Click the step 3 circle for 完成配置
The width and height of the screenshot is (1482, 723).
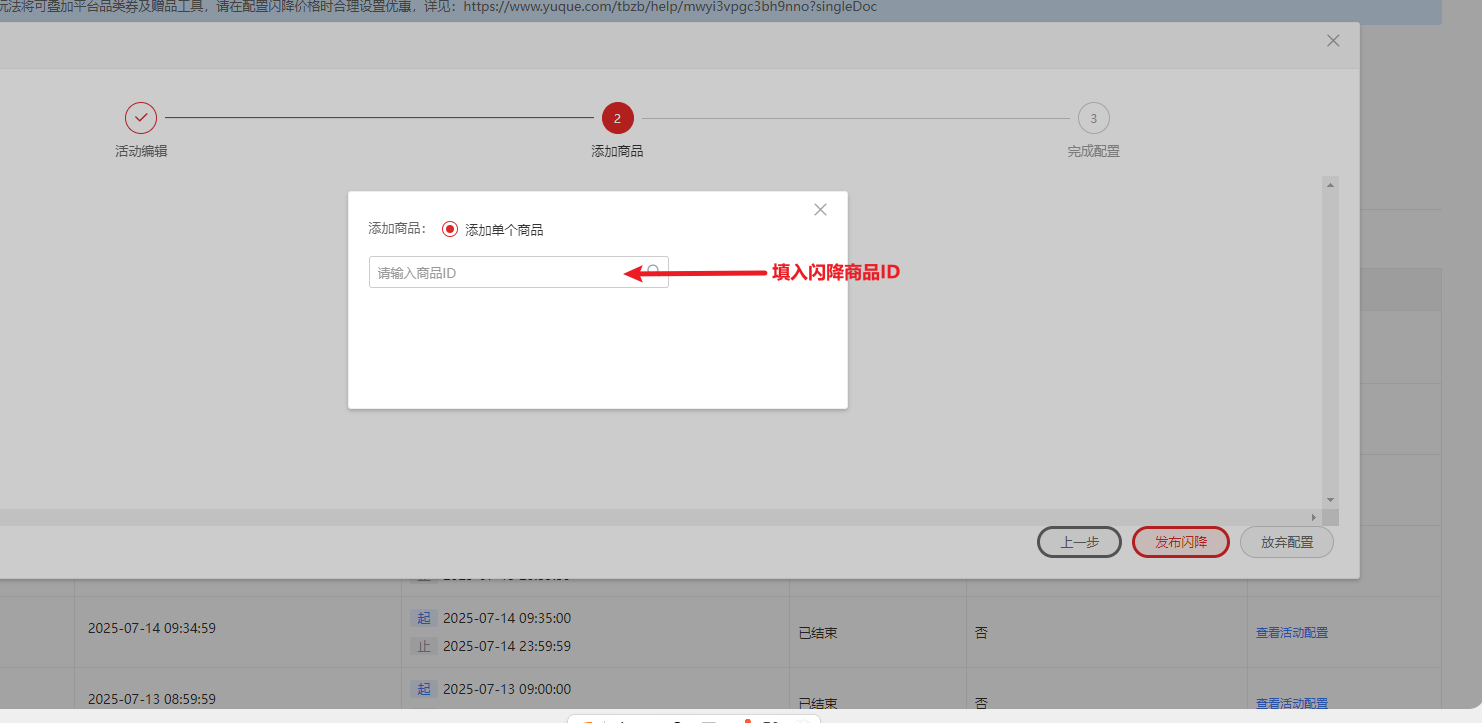click(x=1093, y=118)
